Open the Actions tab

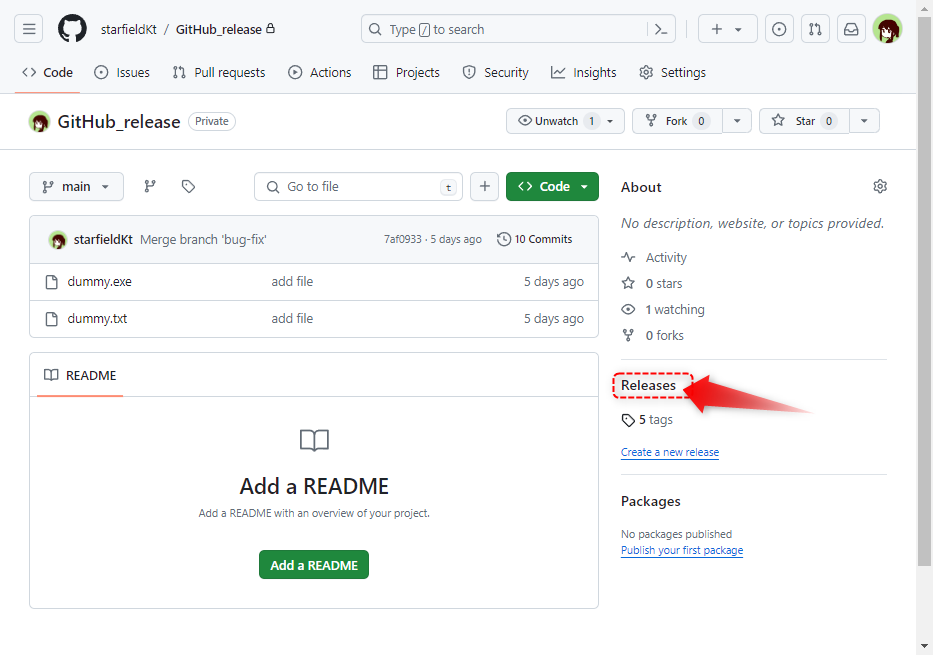click(320, 73)
